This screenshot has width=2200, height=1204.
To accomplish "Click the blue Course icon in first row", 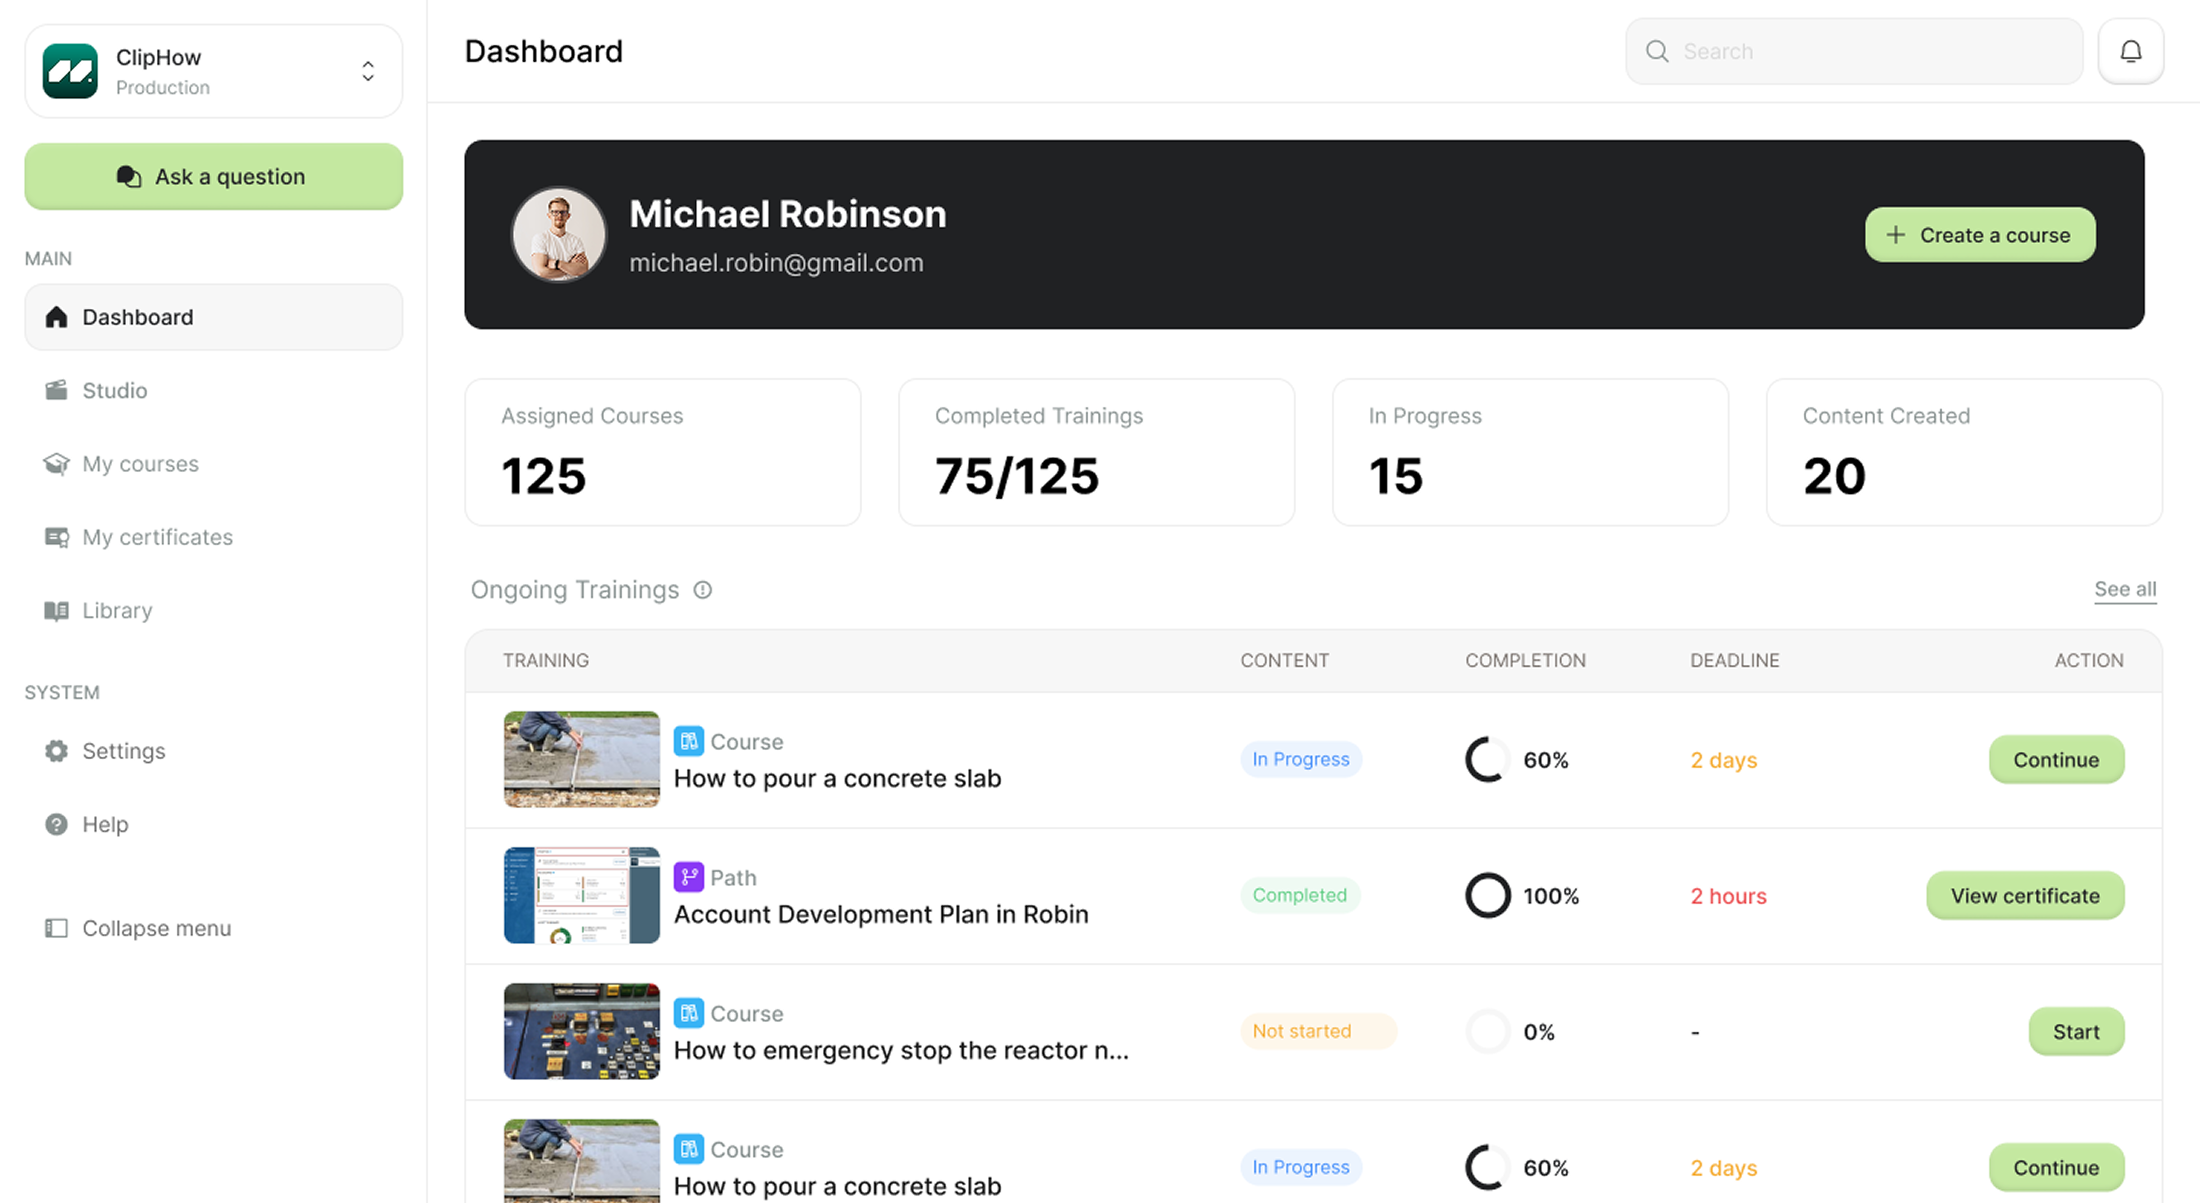I will click(688, 741).
